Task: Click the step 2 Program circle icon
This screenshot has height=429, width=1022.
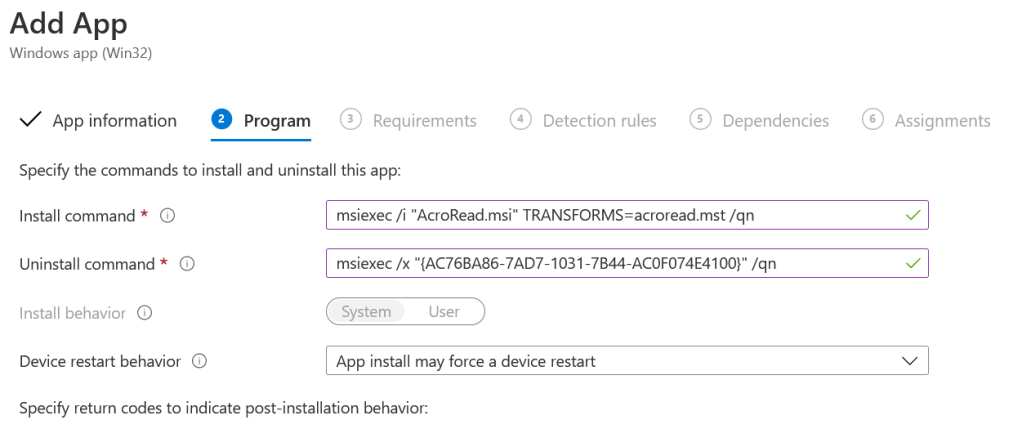Action: coord(221,119)
